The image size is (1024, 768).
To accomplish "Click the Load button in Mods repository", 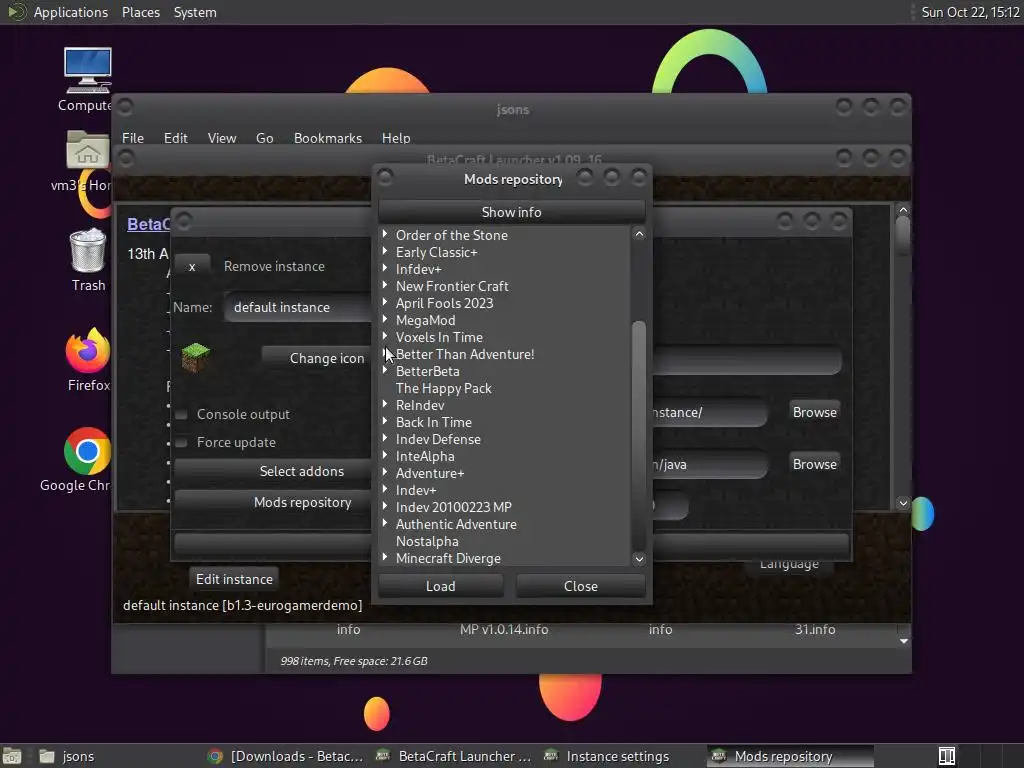I will [441, 586].
